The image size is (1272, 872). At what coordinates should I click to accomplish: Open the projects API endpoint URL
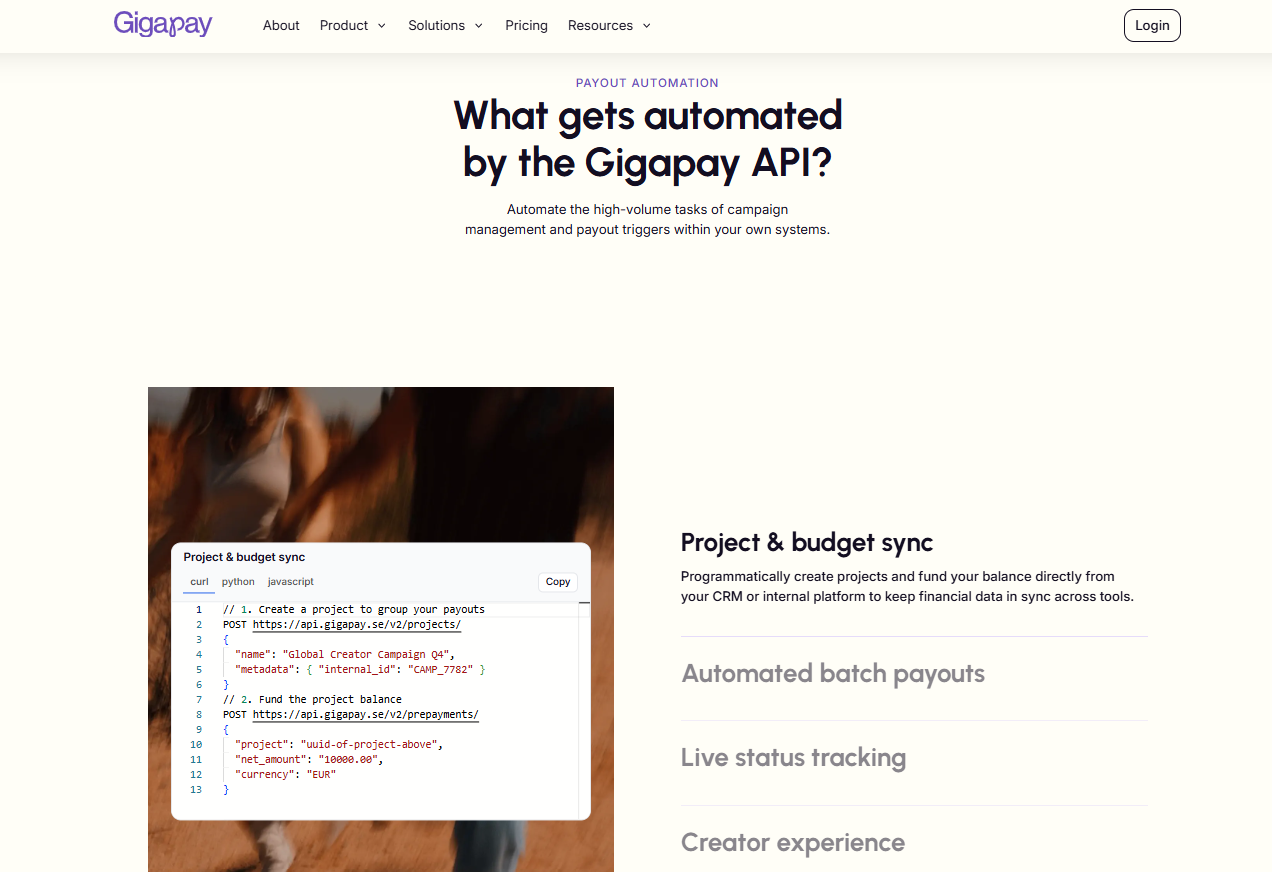coord(357,624)
